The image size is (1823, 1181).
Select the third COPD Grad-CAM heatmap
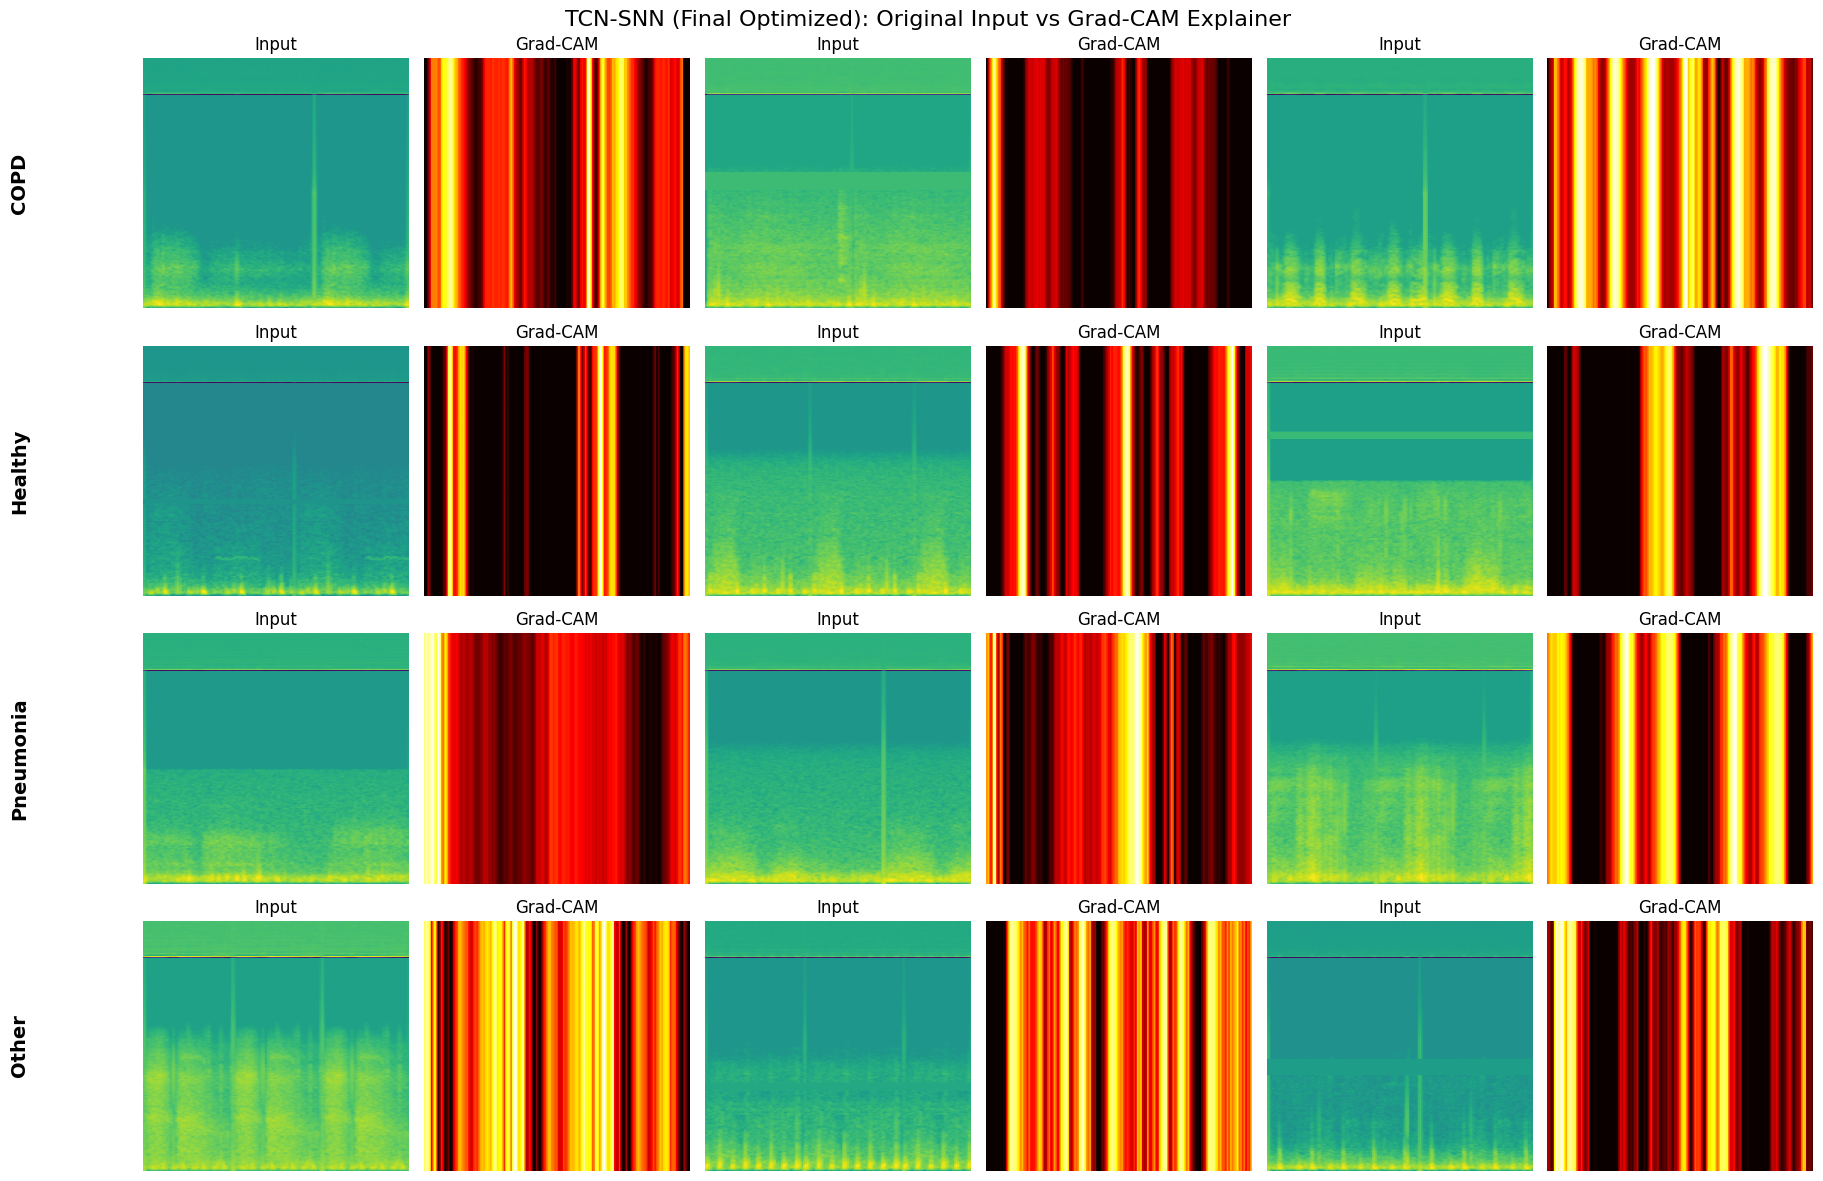pyautogui.click(x=1680, y=181)
